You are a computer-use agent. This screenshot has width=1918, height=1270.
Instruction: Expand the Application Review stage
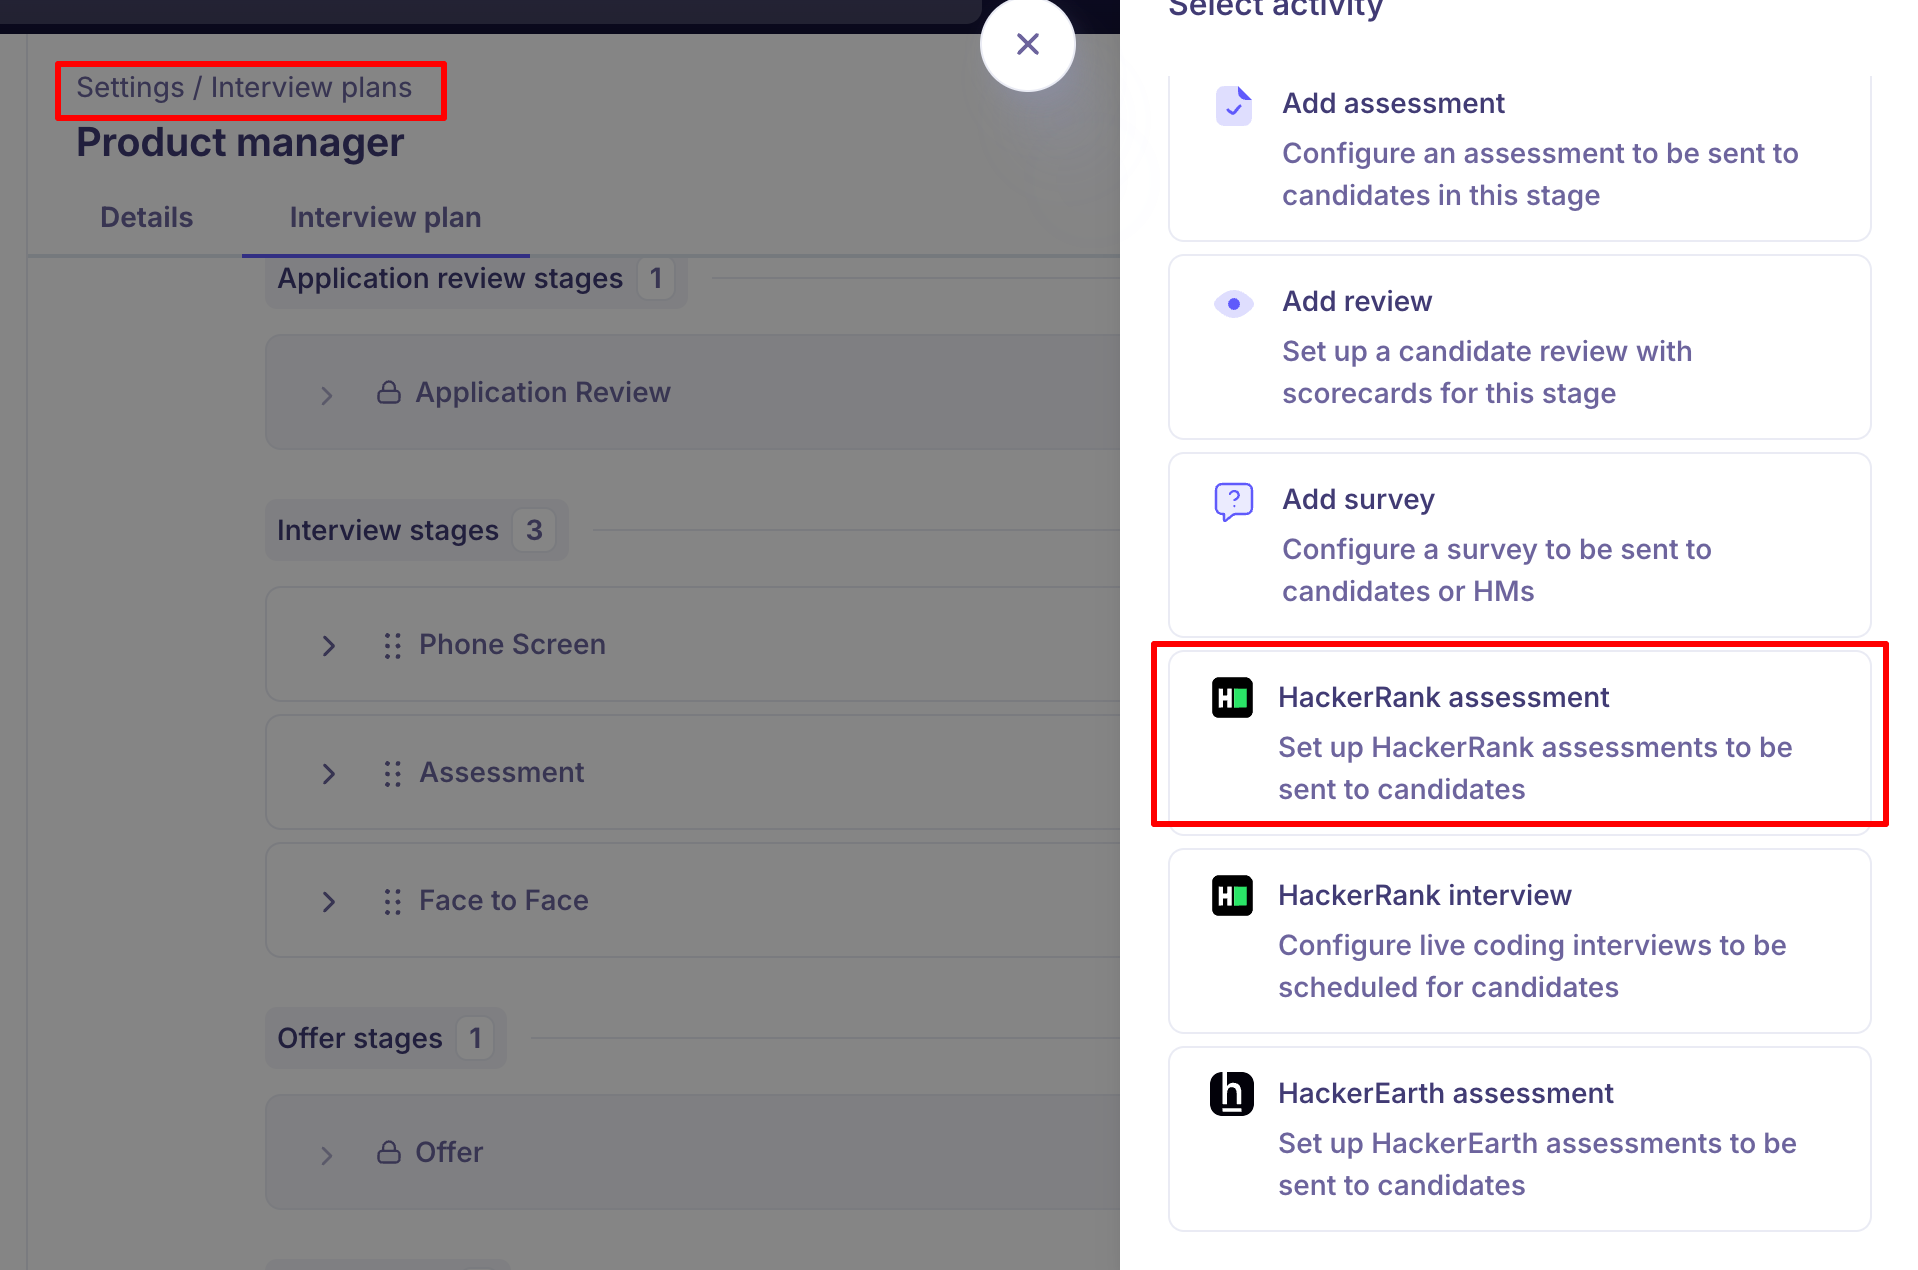click(x=326, y=395)
